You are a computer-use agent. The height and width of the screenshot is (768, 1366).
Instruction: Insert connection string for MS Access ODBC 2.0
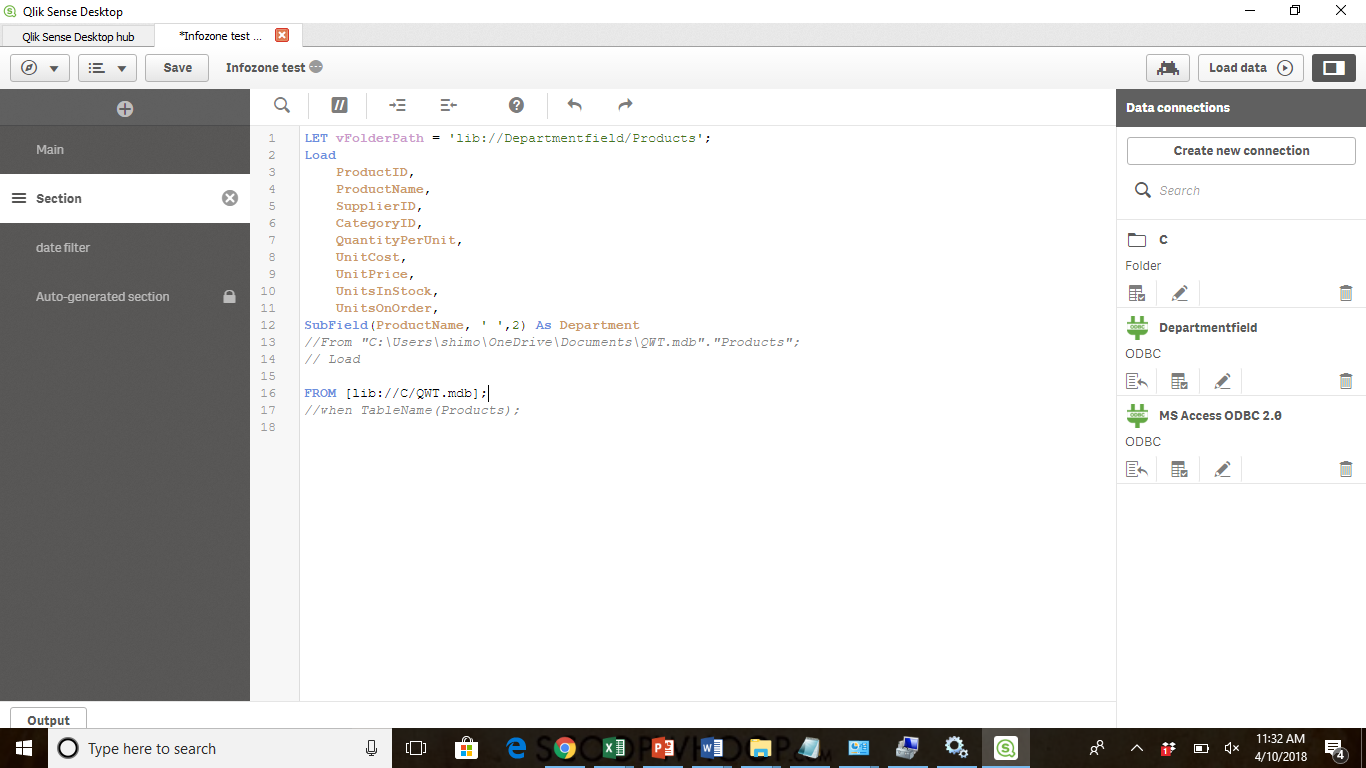click(1136, 469)
